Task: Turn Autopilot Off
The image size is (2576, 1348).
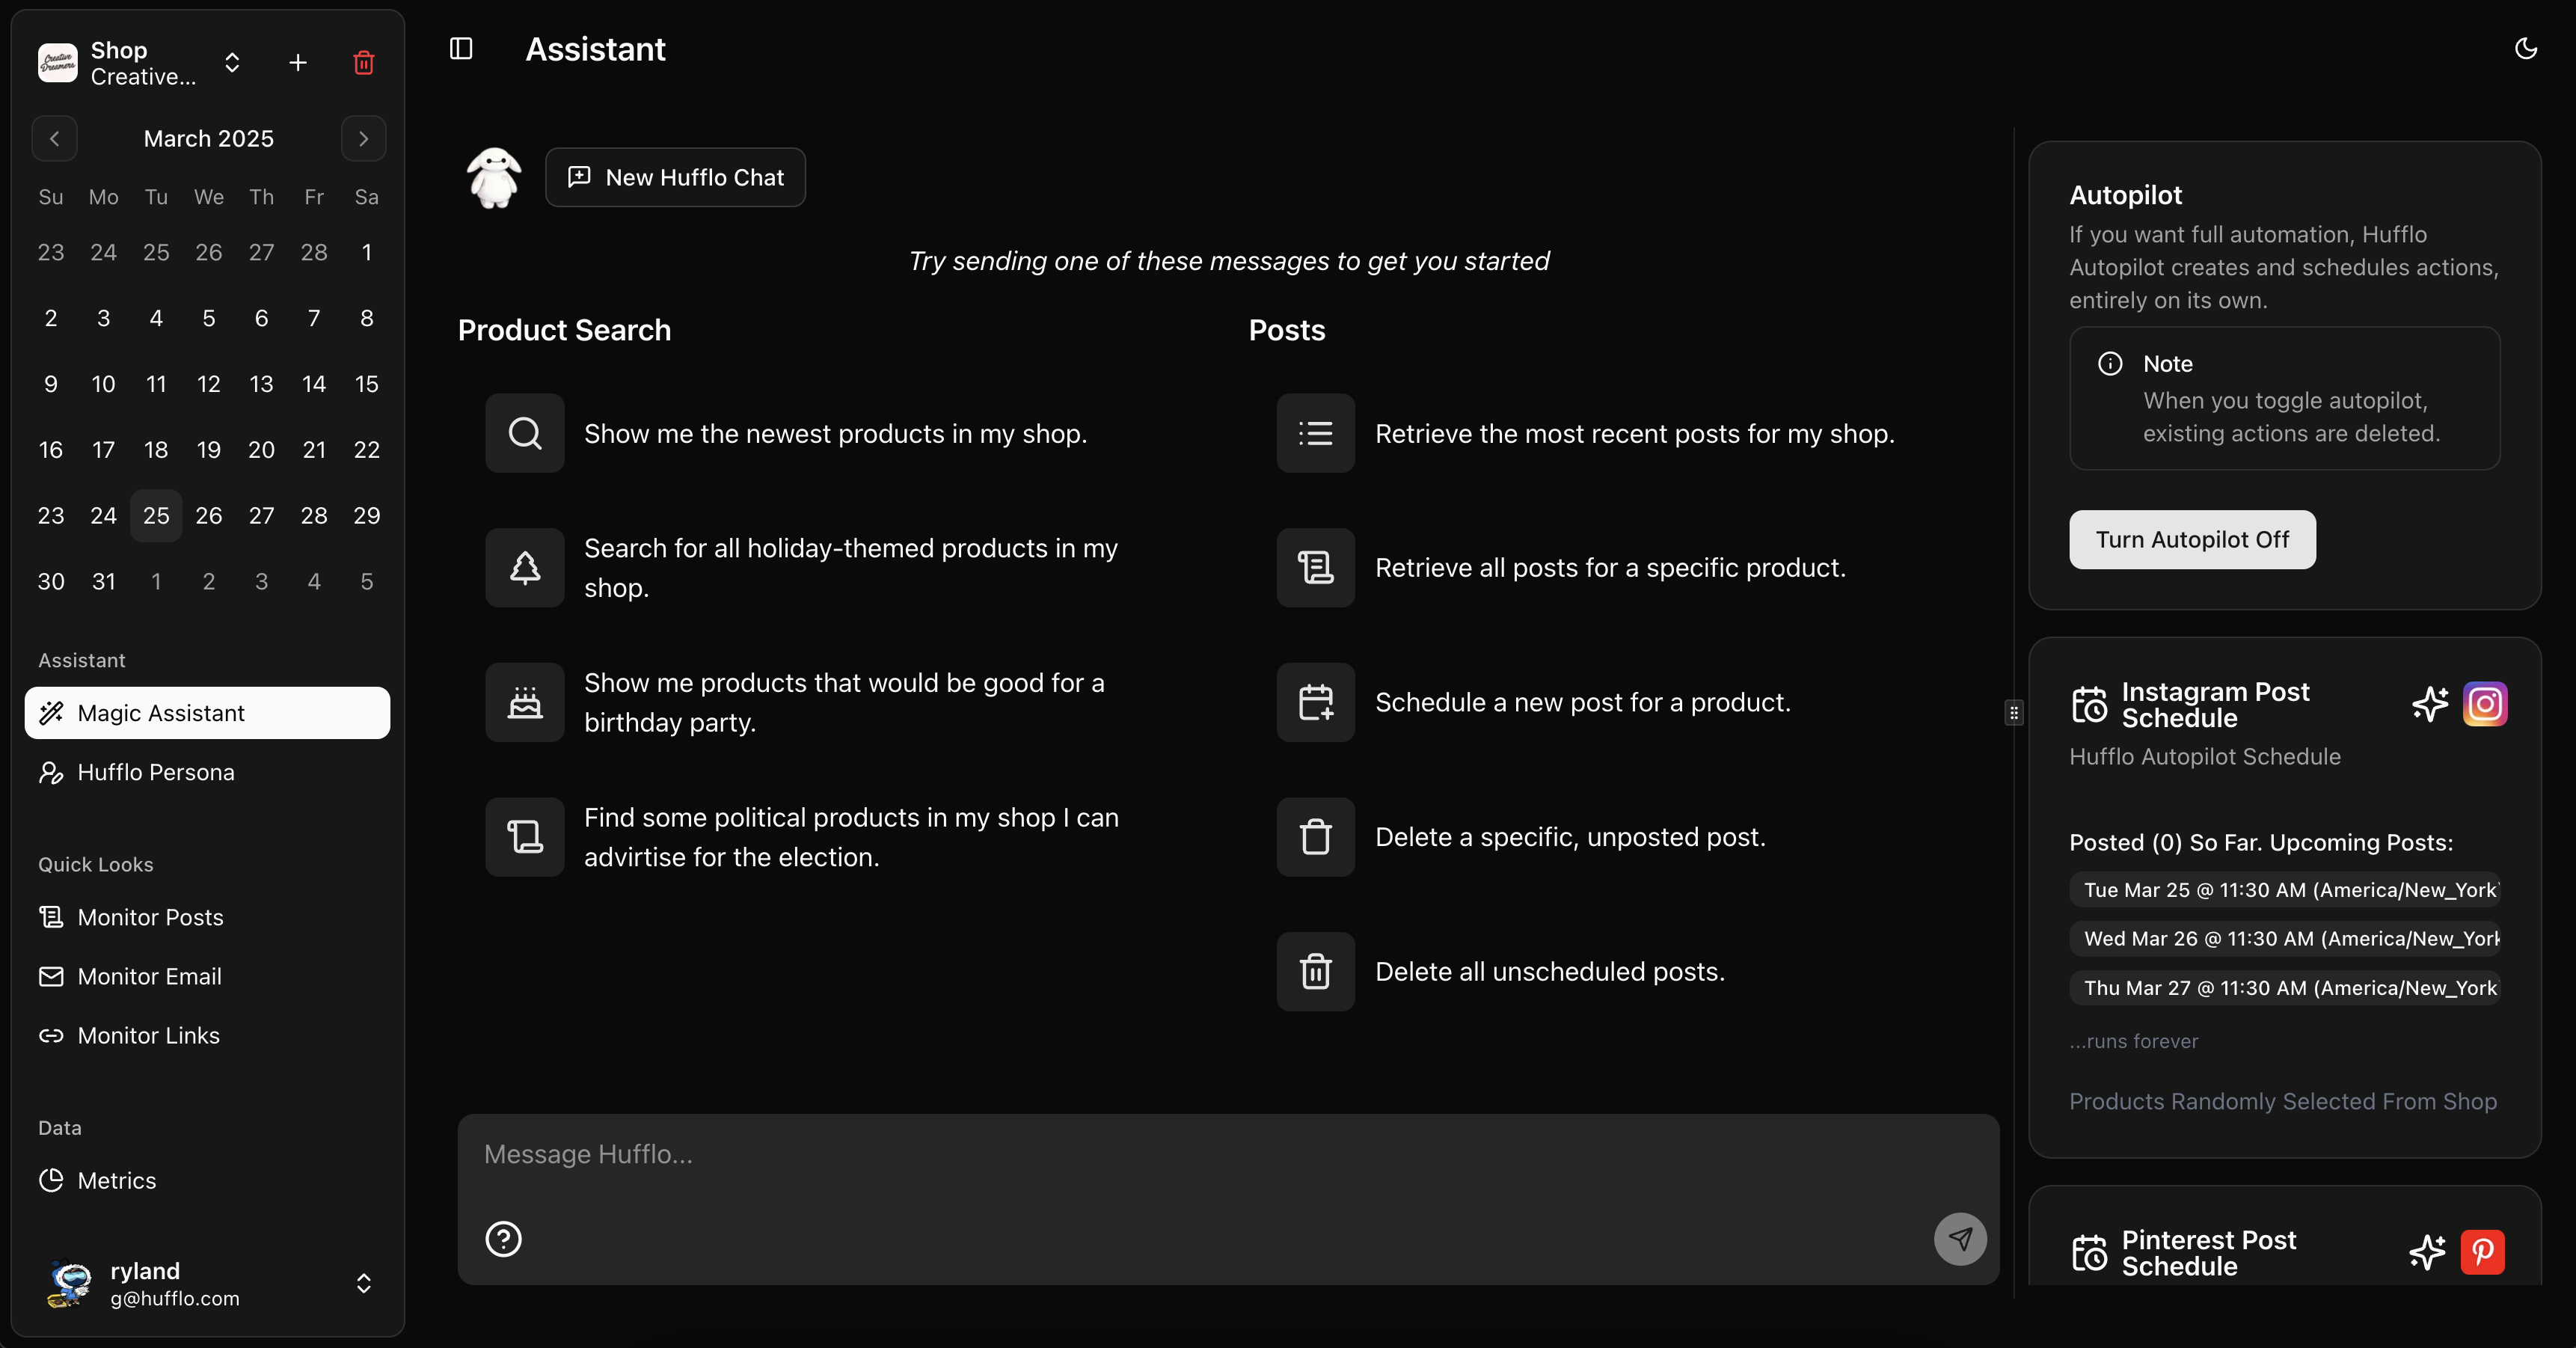Action: [2191, 540]
